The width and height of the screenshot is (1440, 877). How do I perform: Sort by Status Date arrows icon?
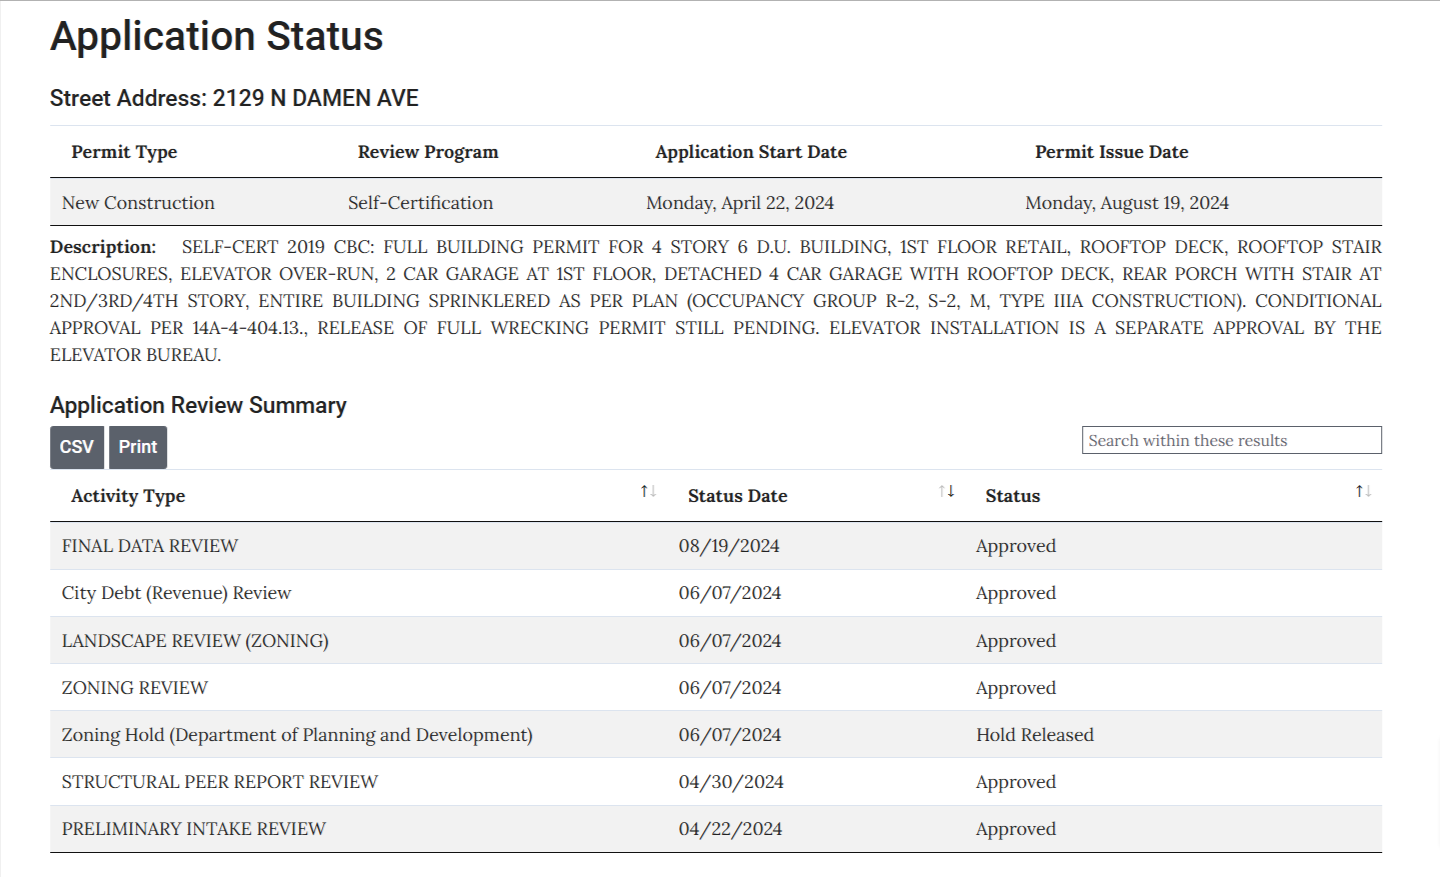click(946, 491)
